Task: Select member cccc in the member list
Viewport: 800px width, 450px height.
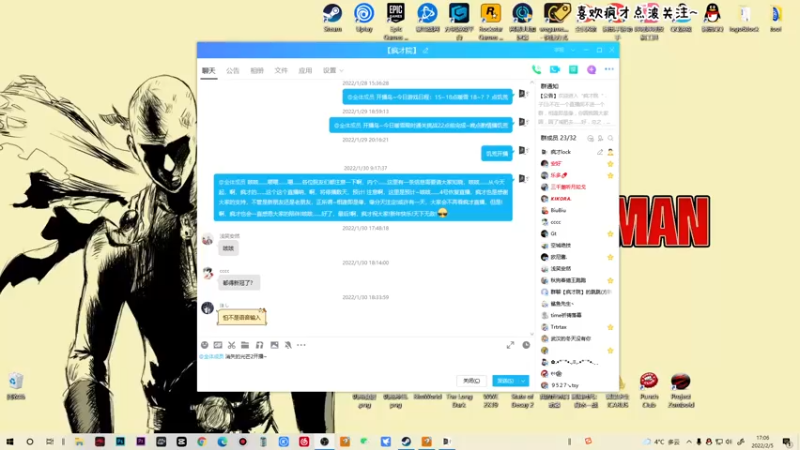Action: pyautogui.click(x=576, y=222)
